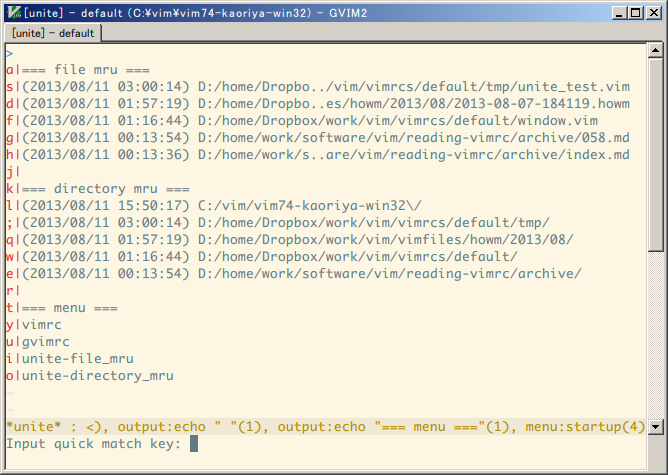Click the '*unite*' status line
This screenshot has width=668, height=475.
coord(326,426)
